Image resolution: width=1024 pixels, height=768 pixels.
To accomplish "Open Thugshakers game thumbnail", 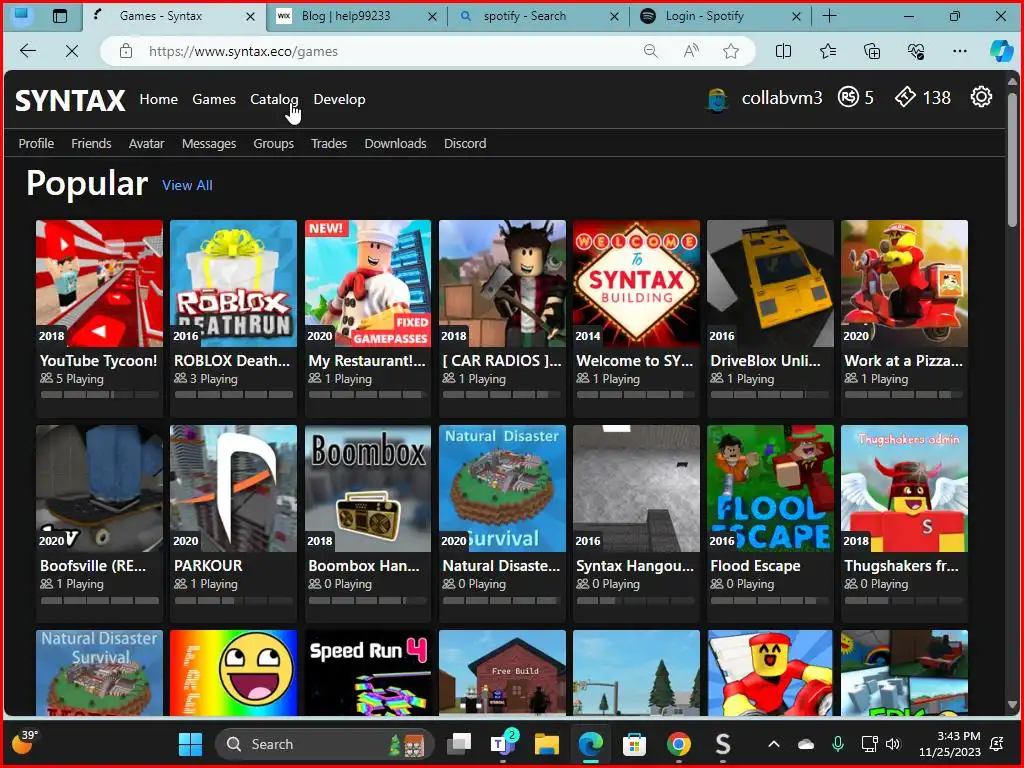I will coord(904,488).
